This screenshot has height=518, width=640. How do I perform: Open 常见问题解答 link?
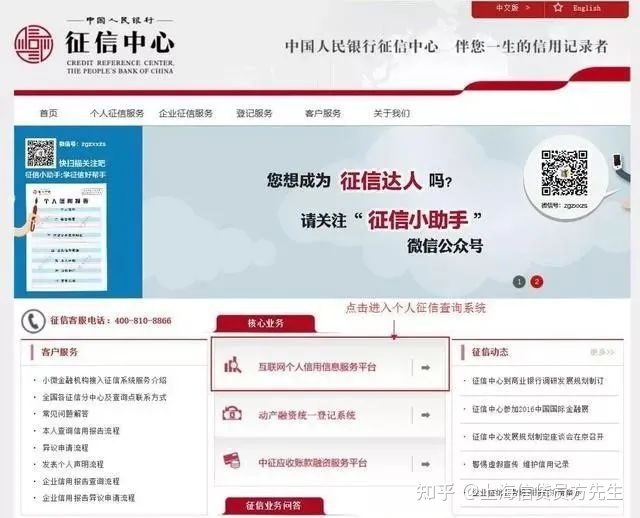[x=65, y=414]
